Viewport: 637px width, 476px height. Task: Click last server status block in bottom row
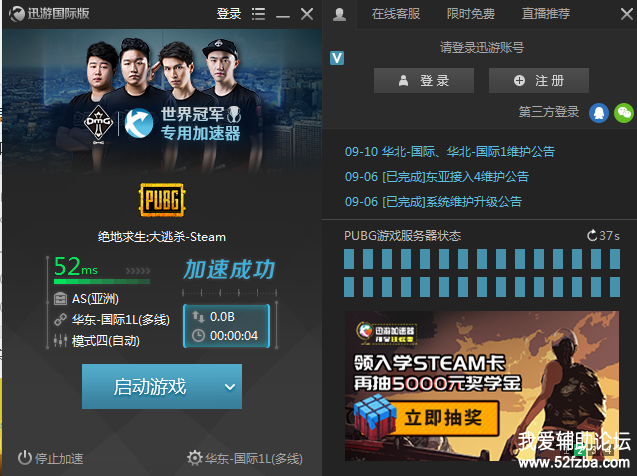(x=615, y=287)
